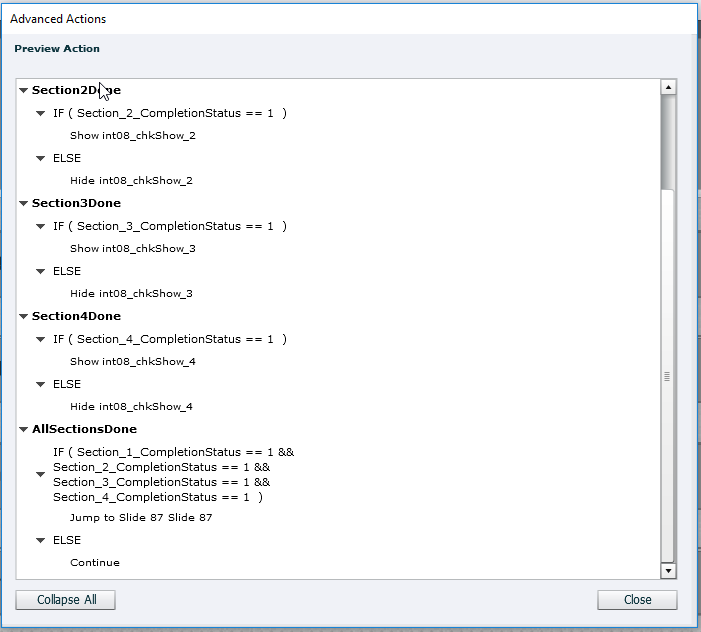
Task: Collapse IF Section_3_CompletionStatus condition
Action: (41, 227)
